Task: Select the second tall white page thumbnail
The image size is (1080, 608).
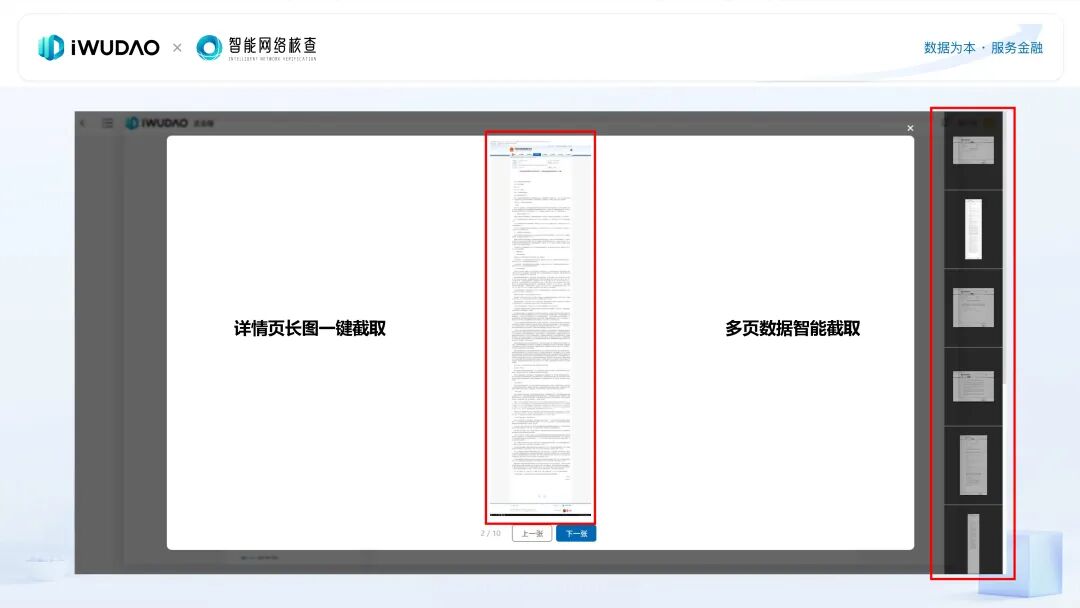Action: 973,229
